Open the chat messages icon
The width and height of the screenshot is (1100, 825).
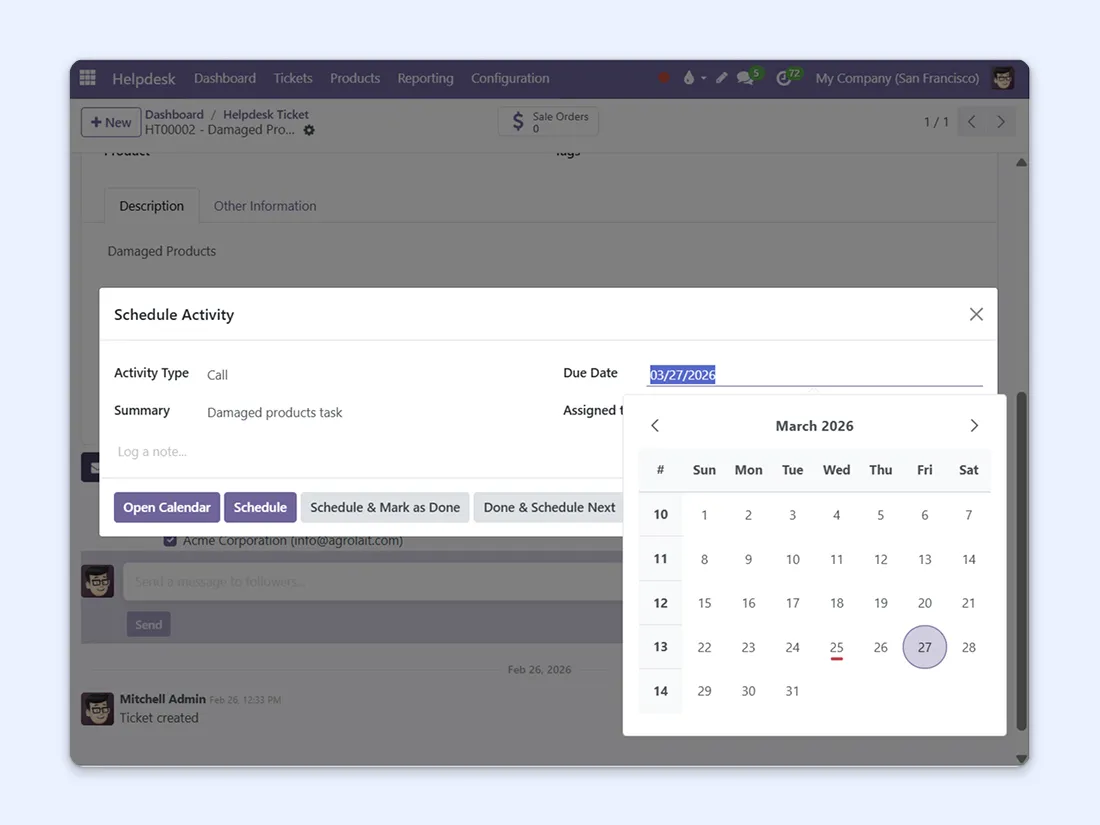(x=745, y=78)
